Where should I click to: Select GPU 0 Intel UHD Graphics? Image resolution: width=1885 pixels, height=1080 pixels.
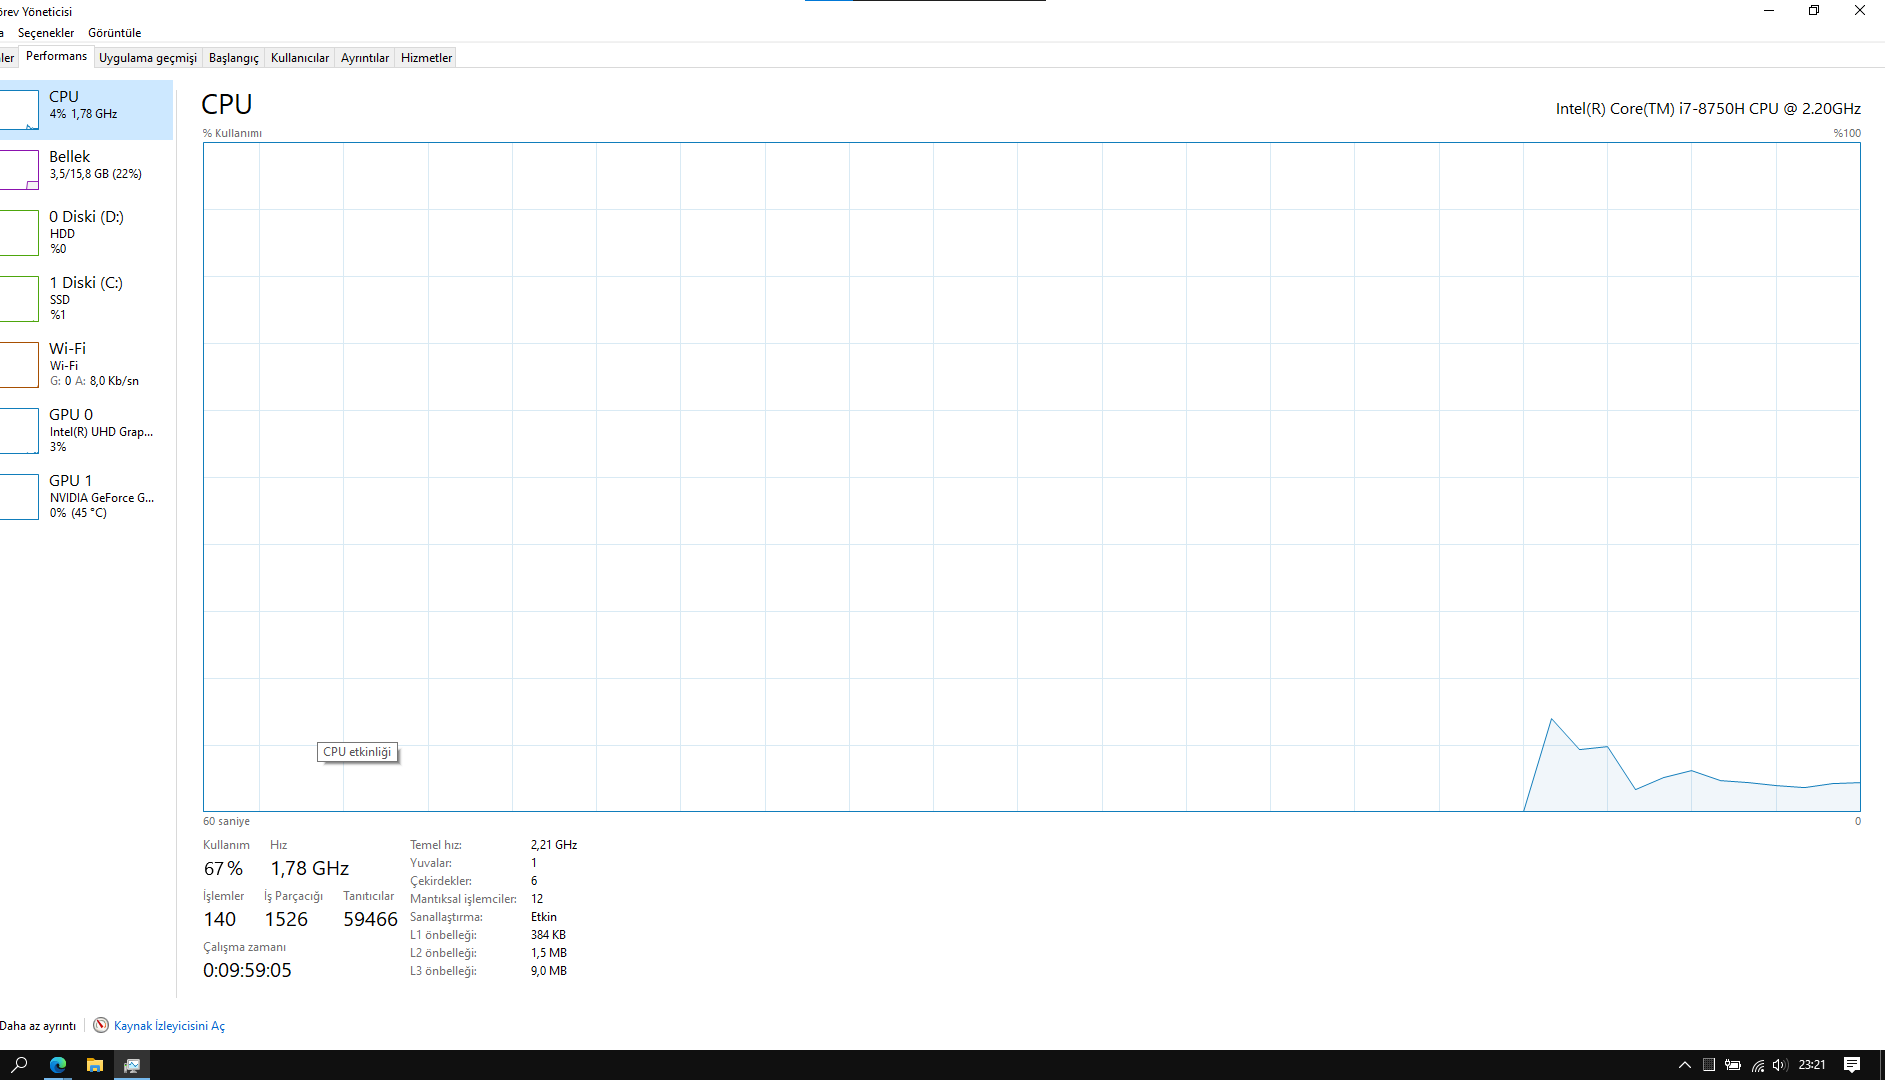[86, 430]
